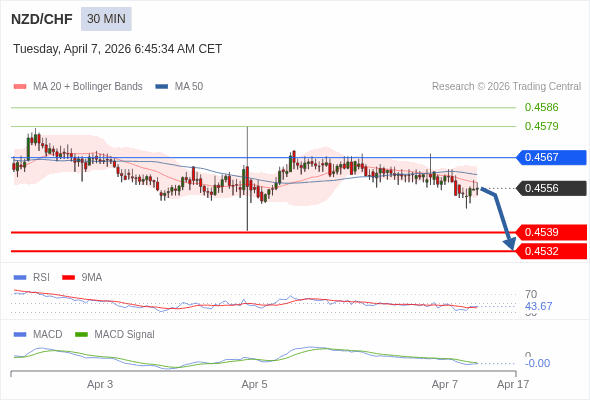Click the Apr 7 date axis label
590x400 pixels.
[x=445, y=385]
